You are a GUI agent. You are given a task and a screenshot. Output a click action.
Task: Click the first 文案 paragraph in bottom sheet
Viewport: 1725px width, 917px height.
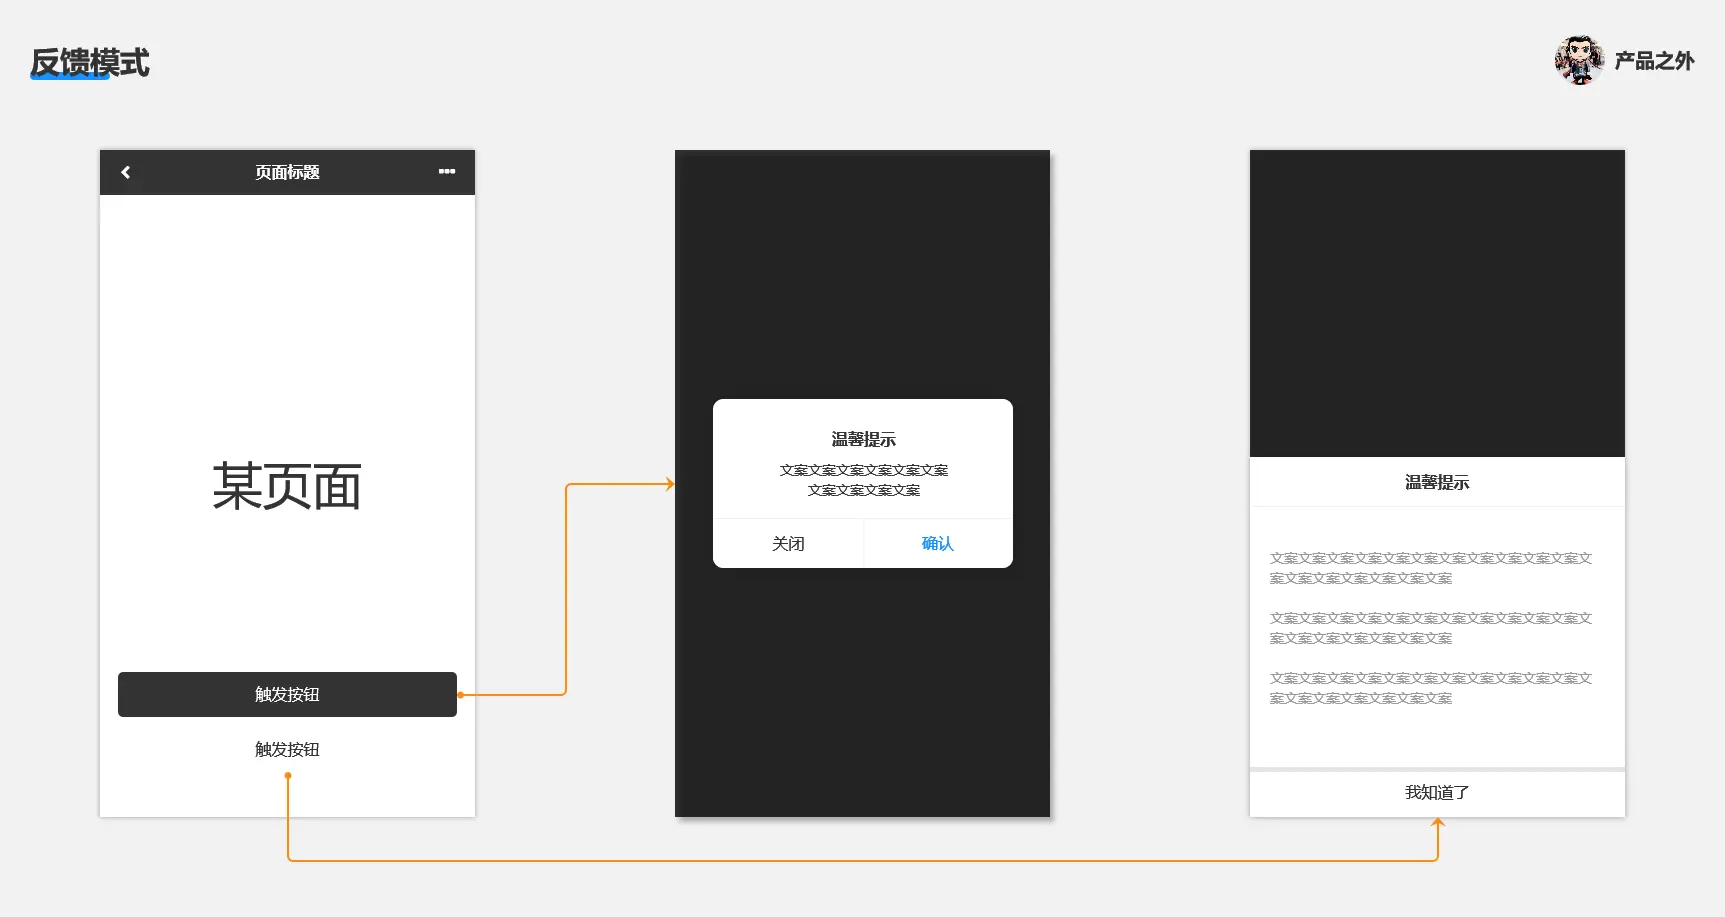coord(1430,568)
